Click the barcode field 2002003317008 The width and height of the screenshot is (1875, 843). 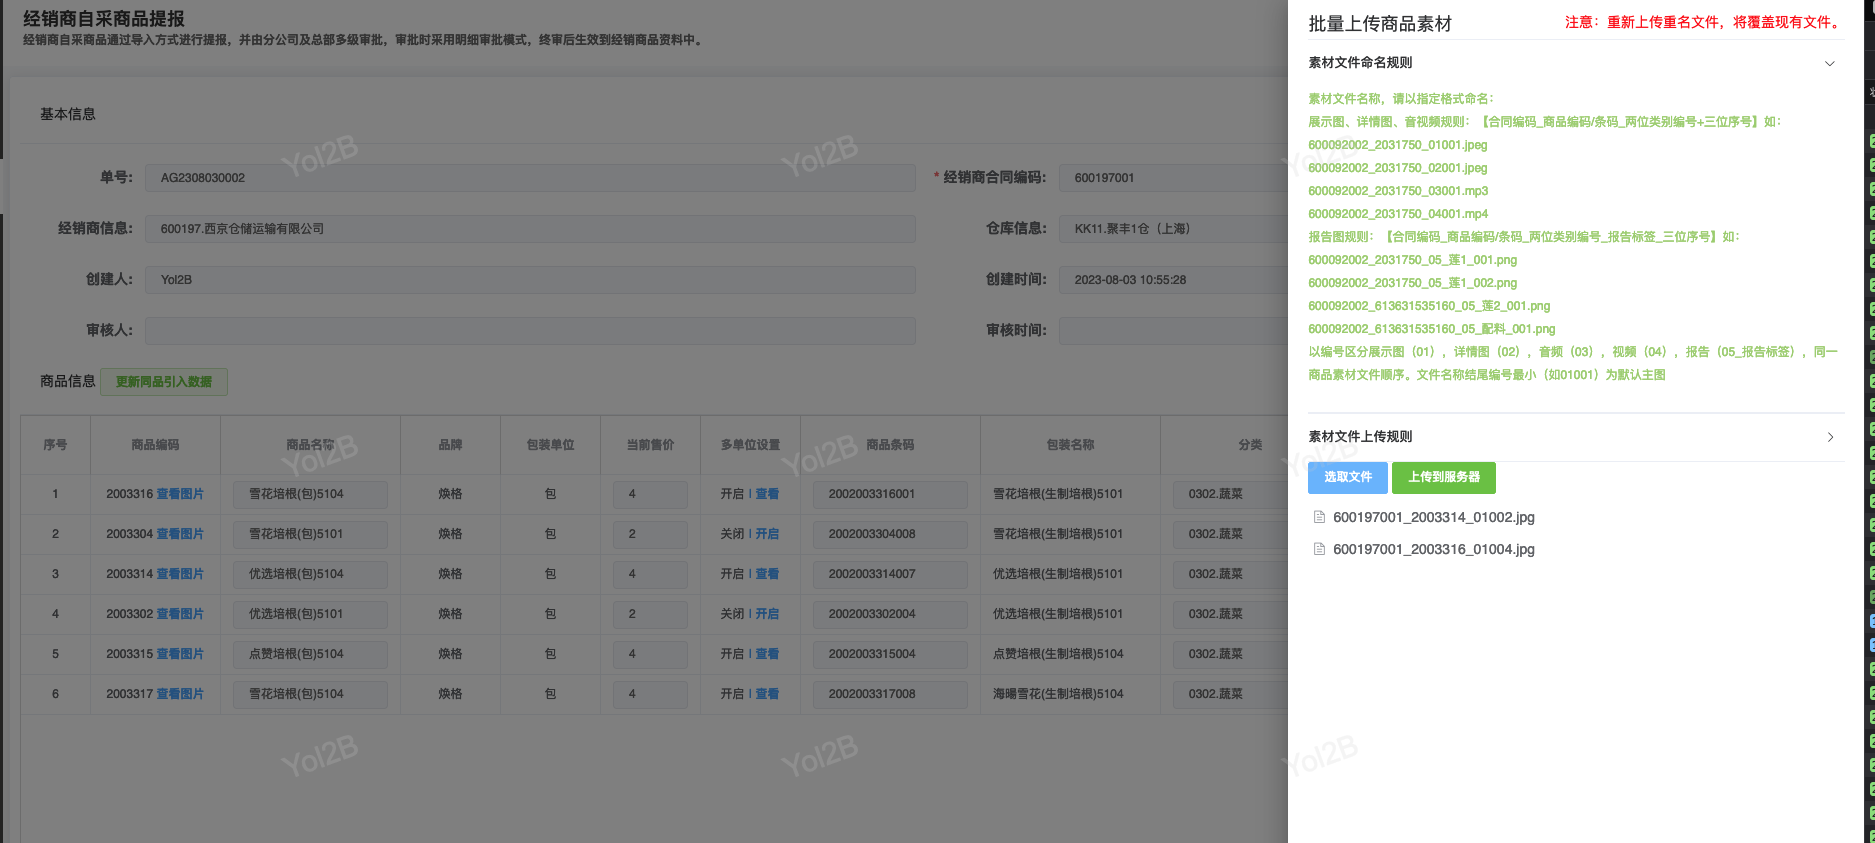(889, 694)
